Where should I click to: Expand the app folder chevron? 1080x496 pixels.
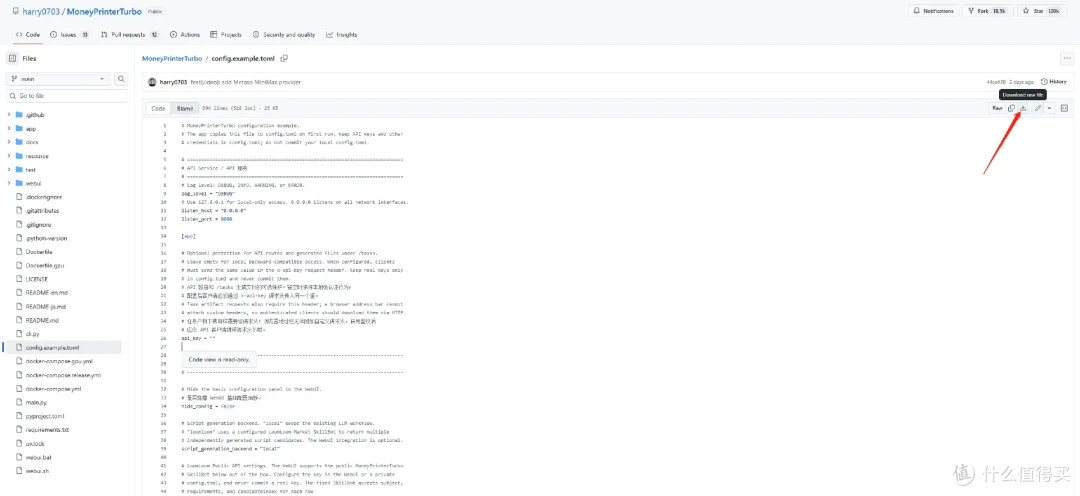[10, 129]
